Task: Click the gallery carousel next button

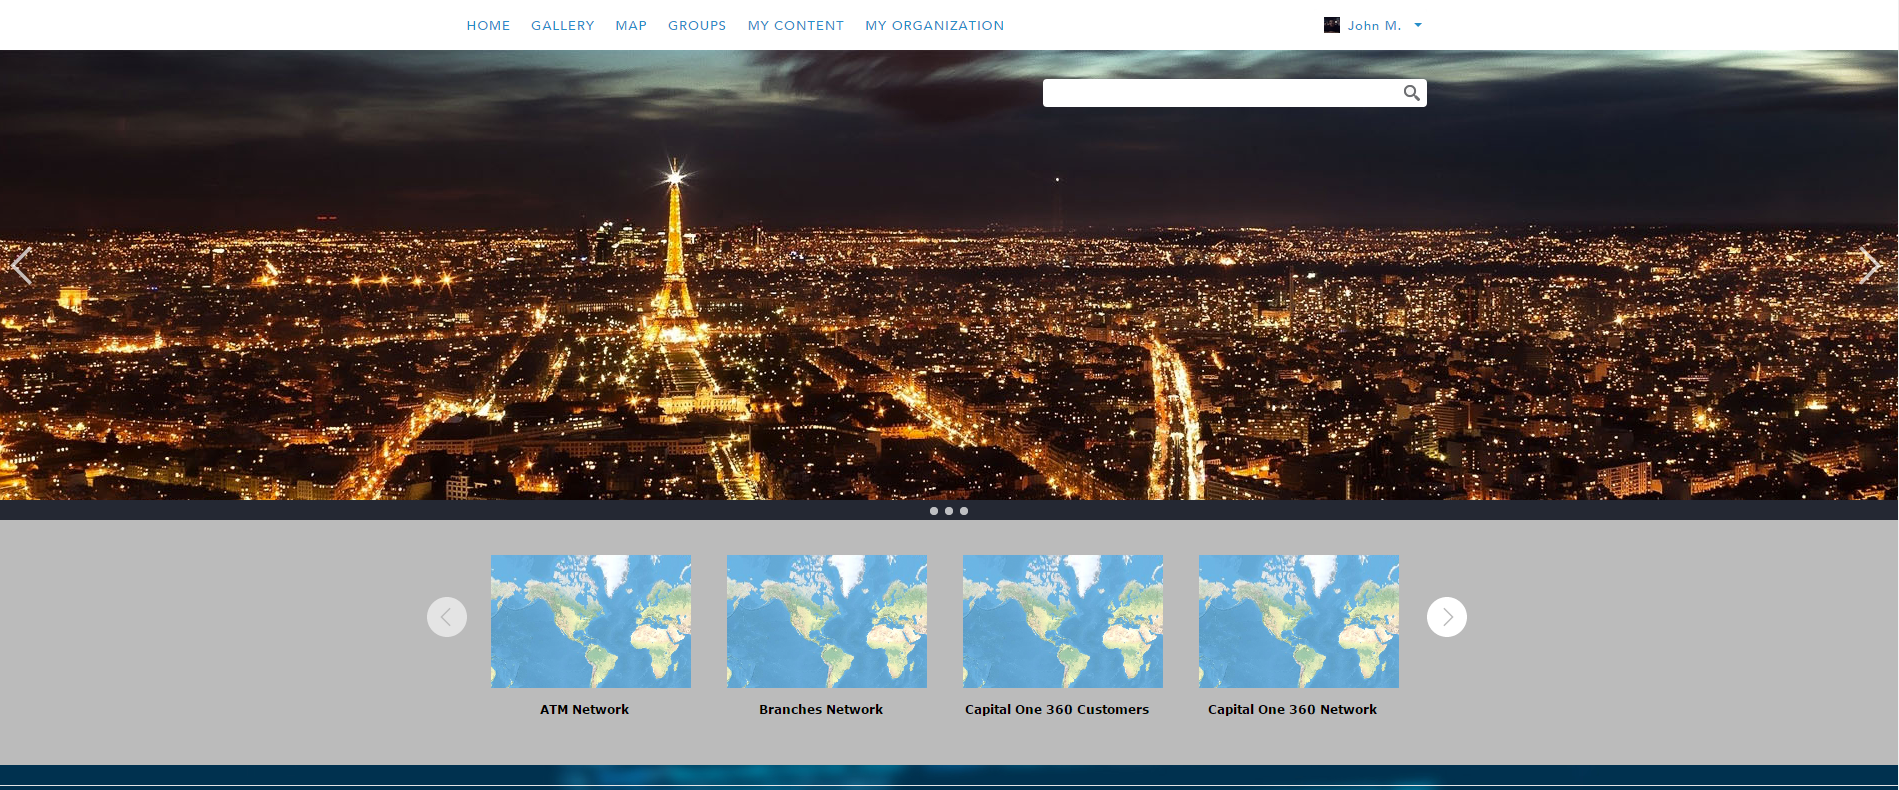Action: point(1447,617)
